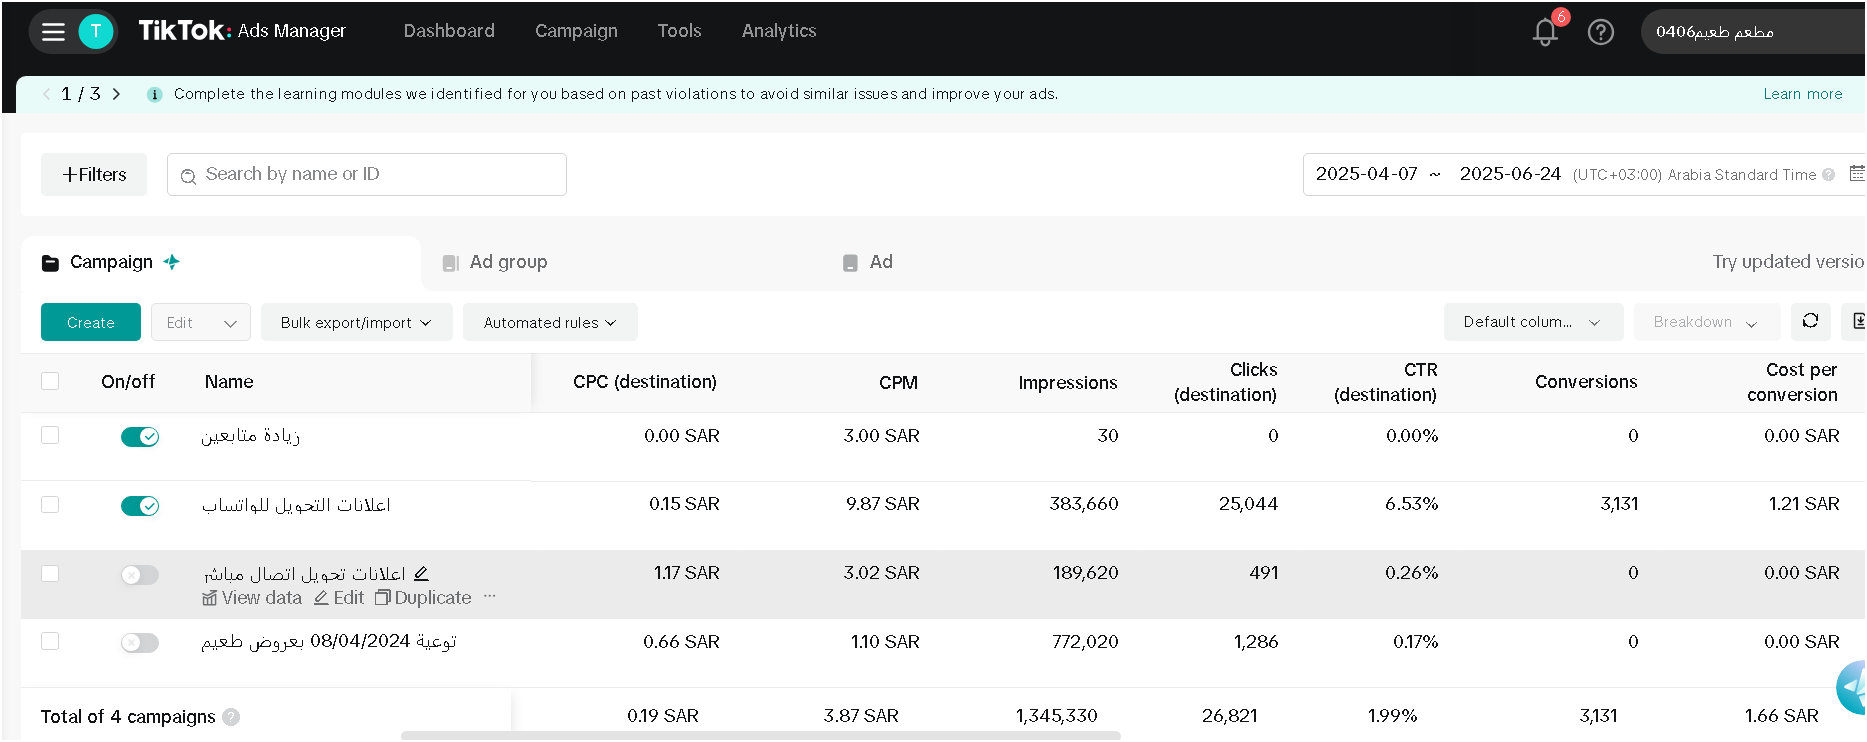
Task: Click the Create campaign button
Action: point(91,322)
